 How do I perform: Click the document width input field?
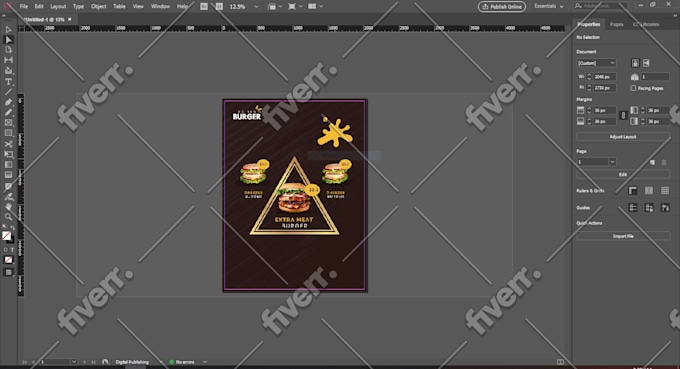(x=604, y=77)
